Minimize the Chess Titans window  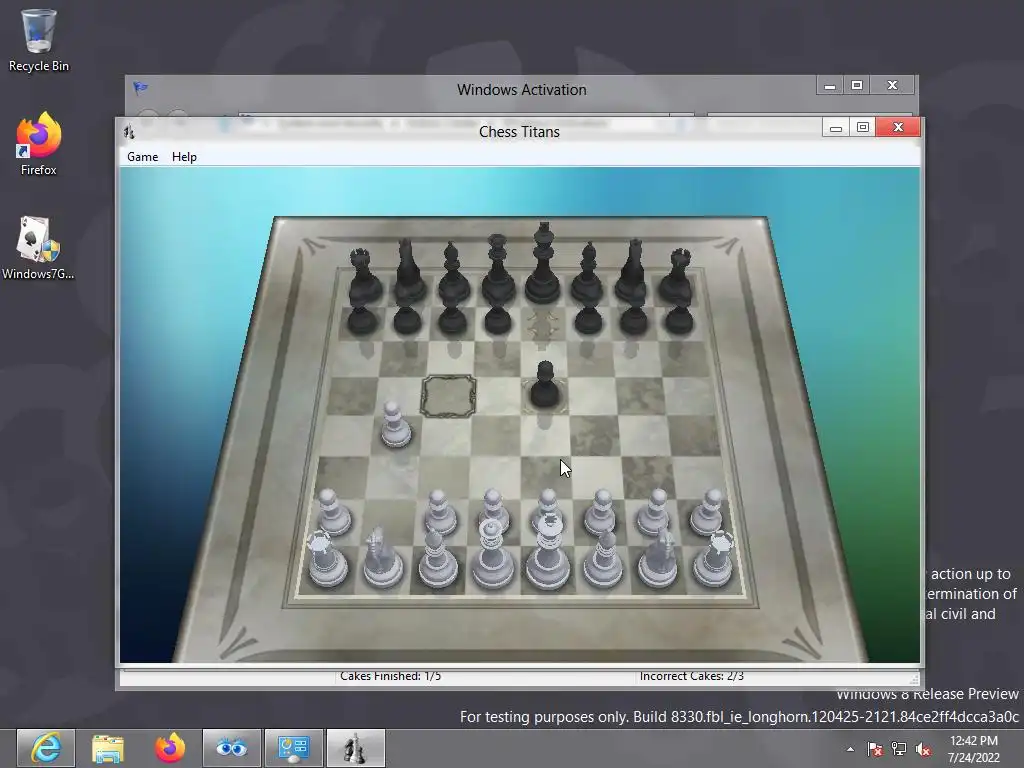pyautogui.click(x=835, y=127)
